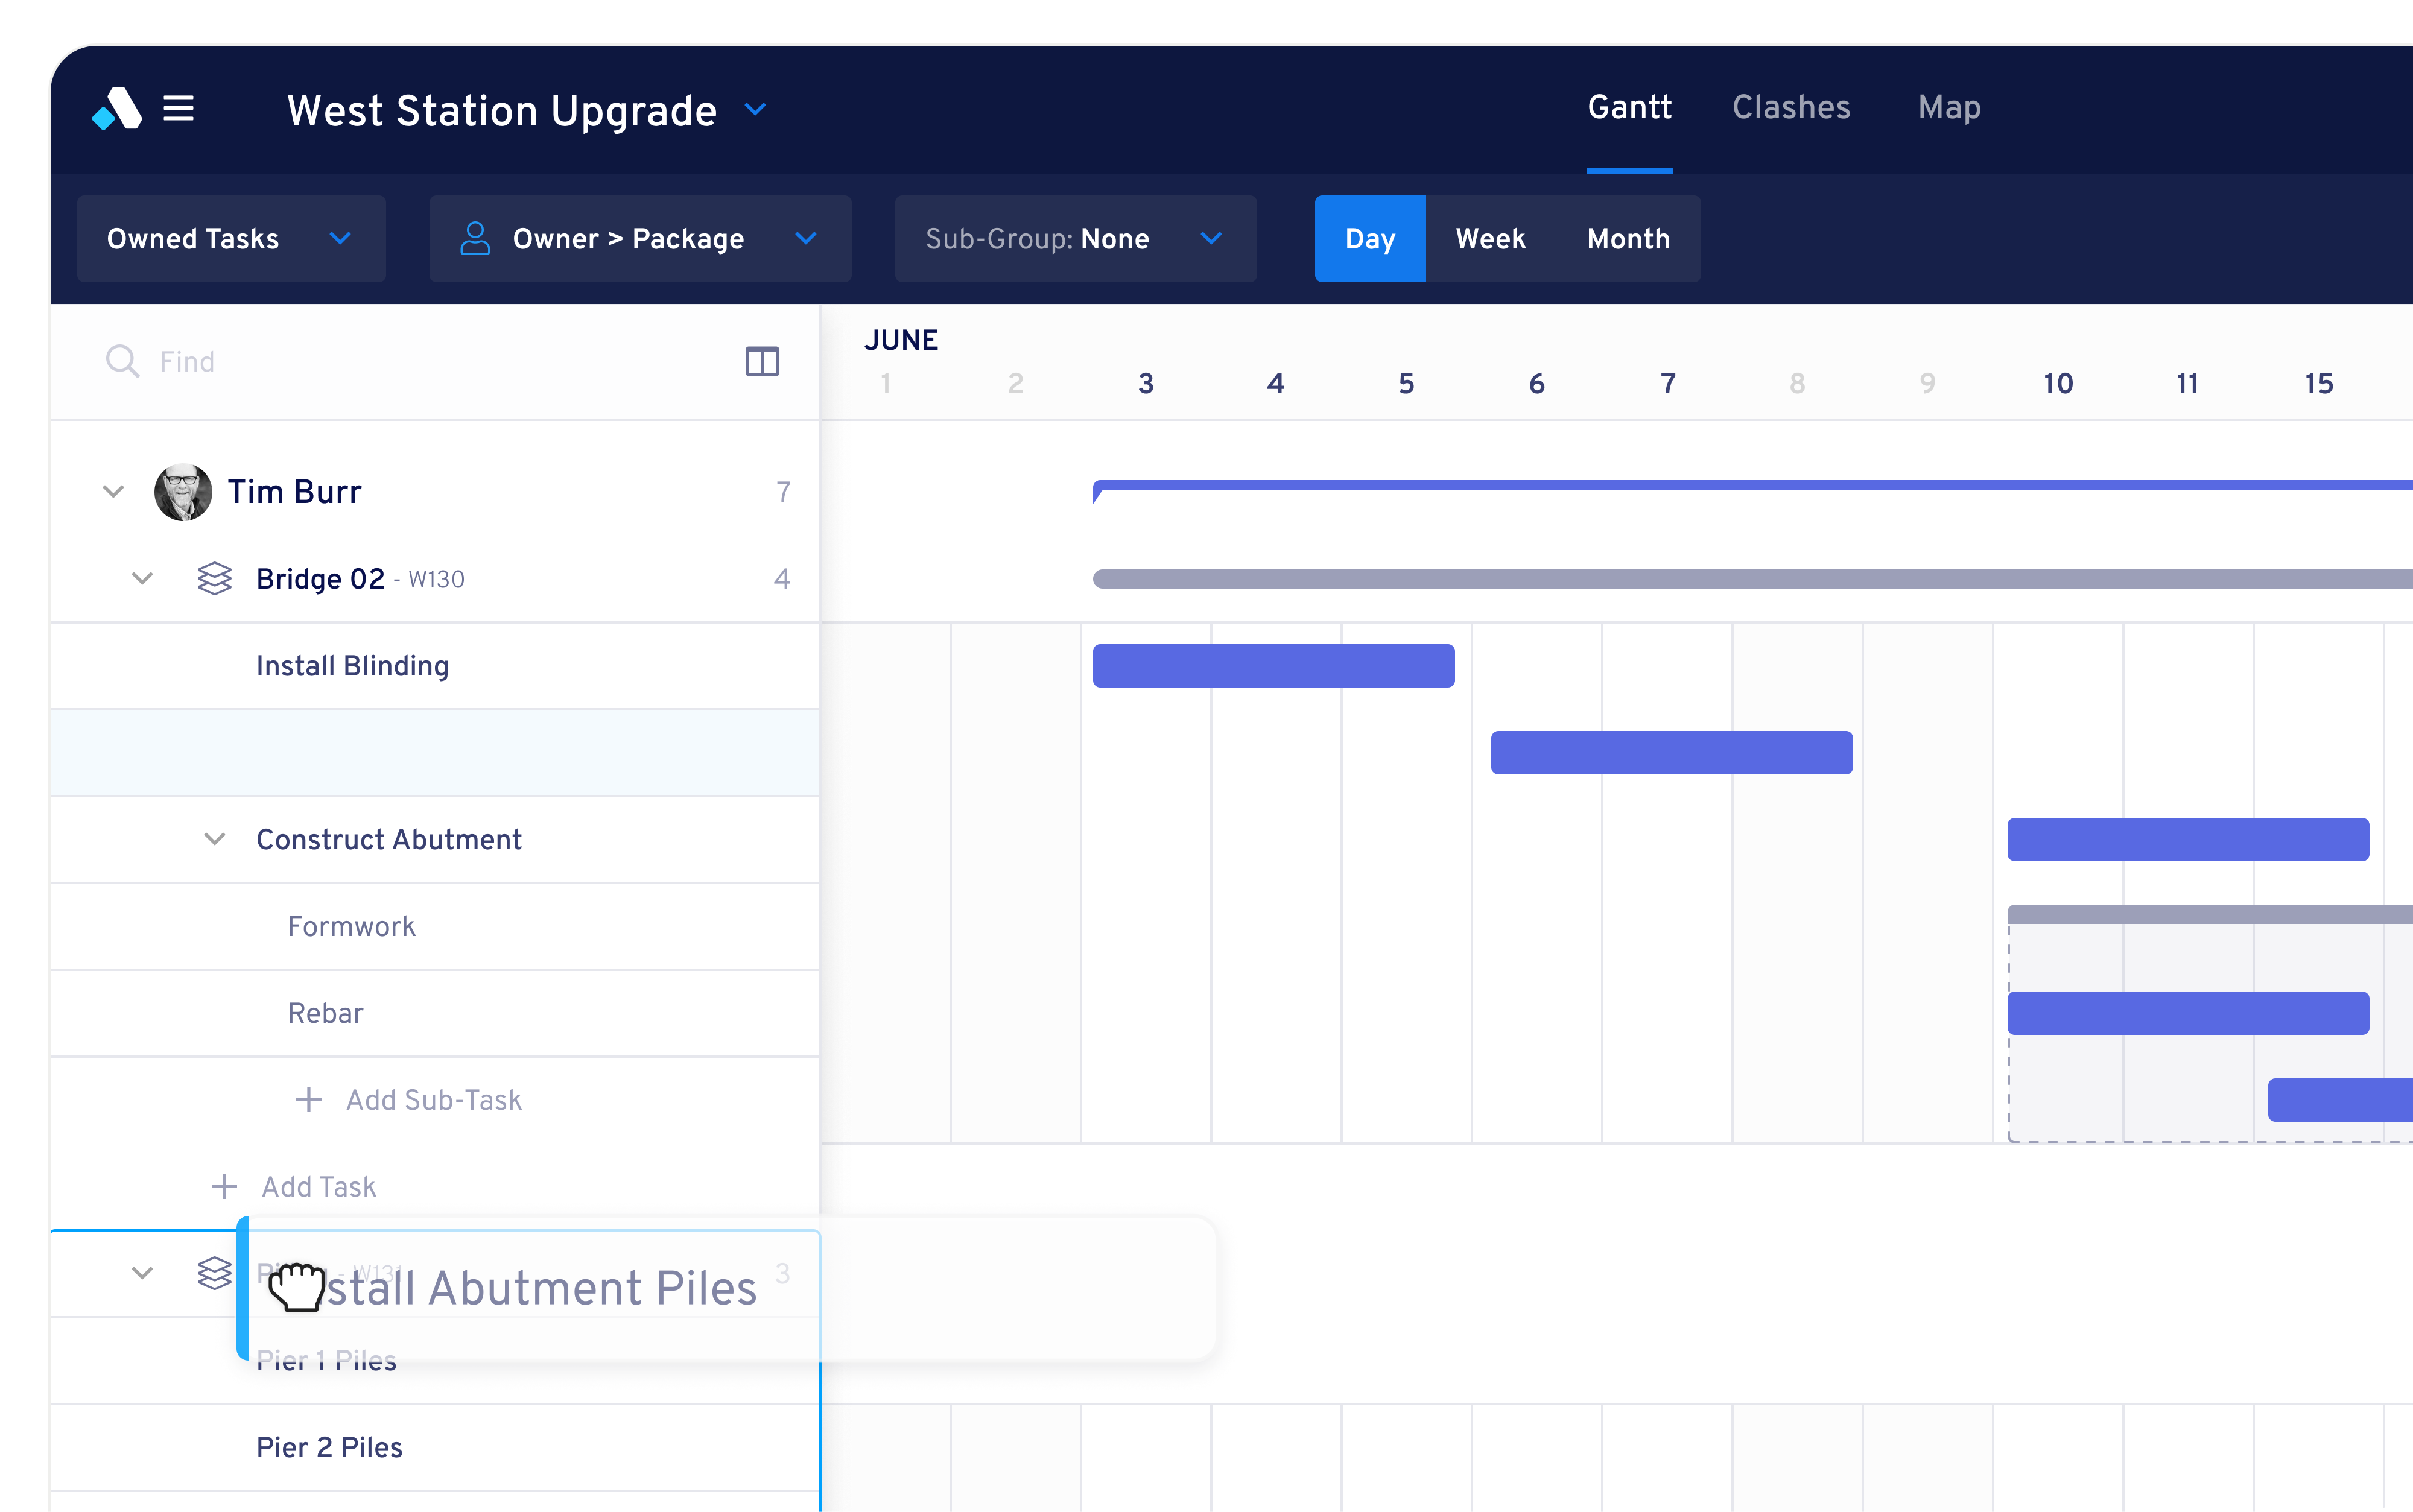Screen dimensions: 2413x1512
Task: Toggle the column layout icon
Action: click(762, 361)
